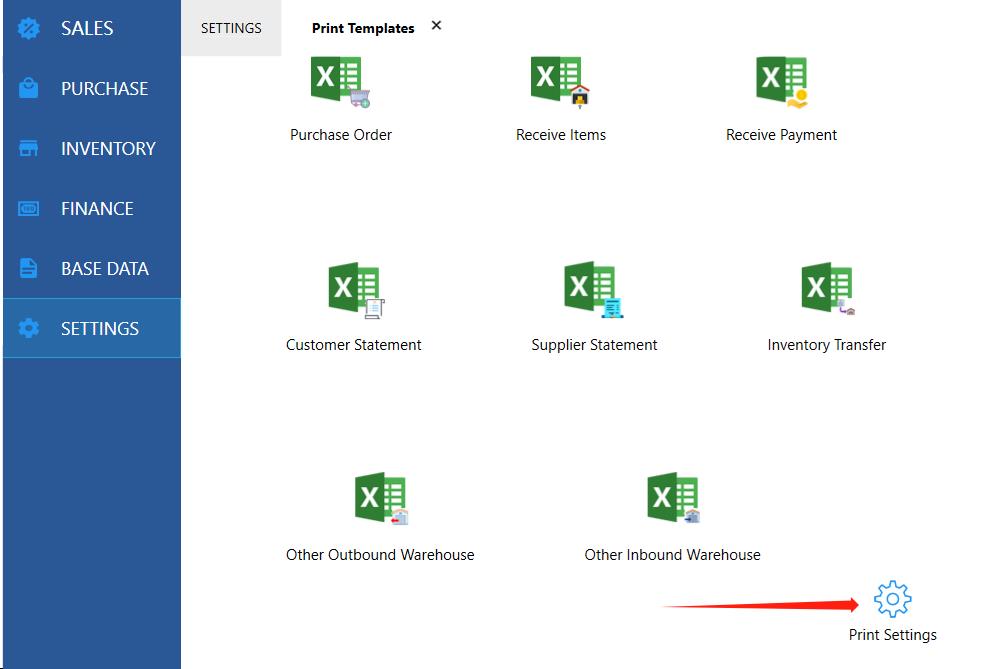Screen dimensions: 990x669
Task: Click the Finance sidebar icon
Action: click(28, 208)
